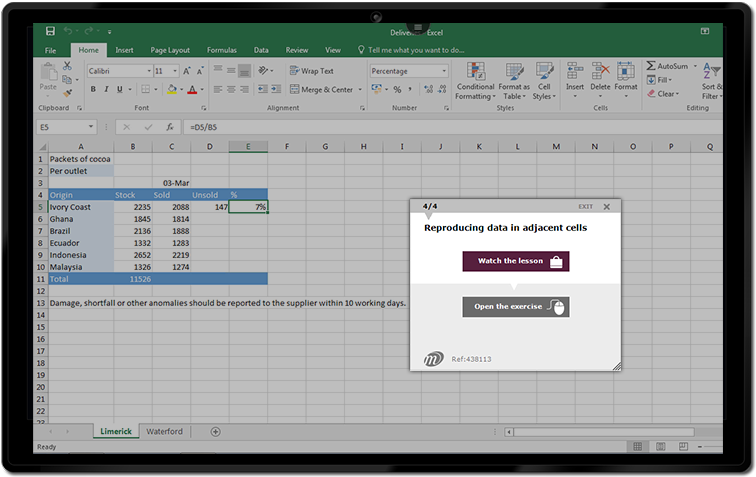756x477 pixels.
Task: Switch to the Insert ribbon tab
Action: 124,50
